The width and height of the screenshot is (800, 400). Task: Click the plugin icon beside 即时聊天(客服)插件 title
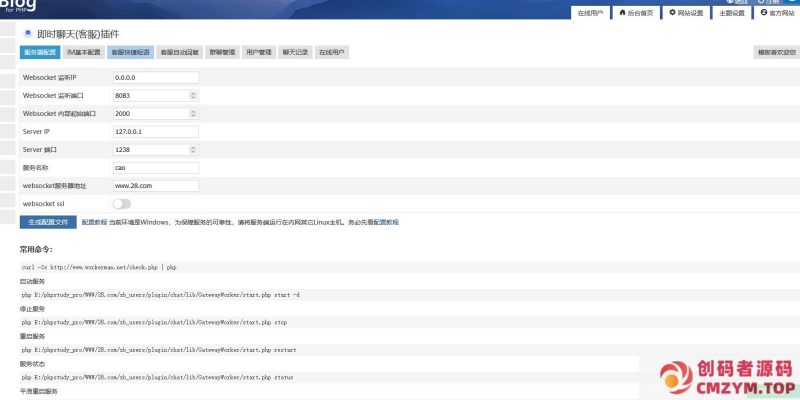pos(27,34)
